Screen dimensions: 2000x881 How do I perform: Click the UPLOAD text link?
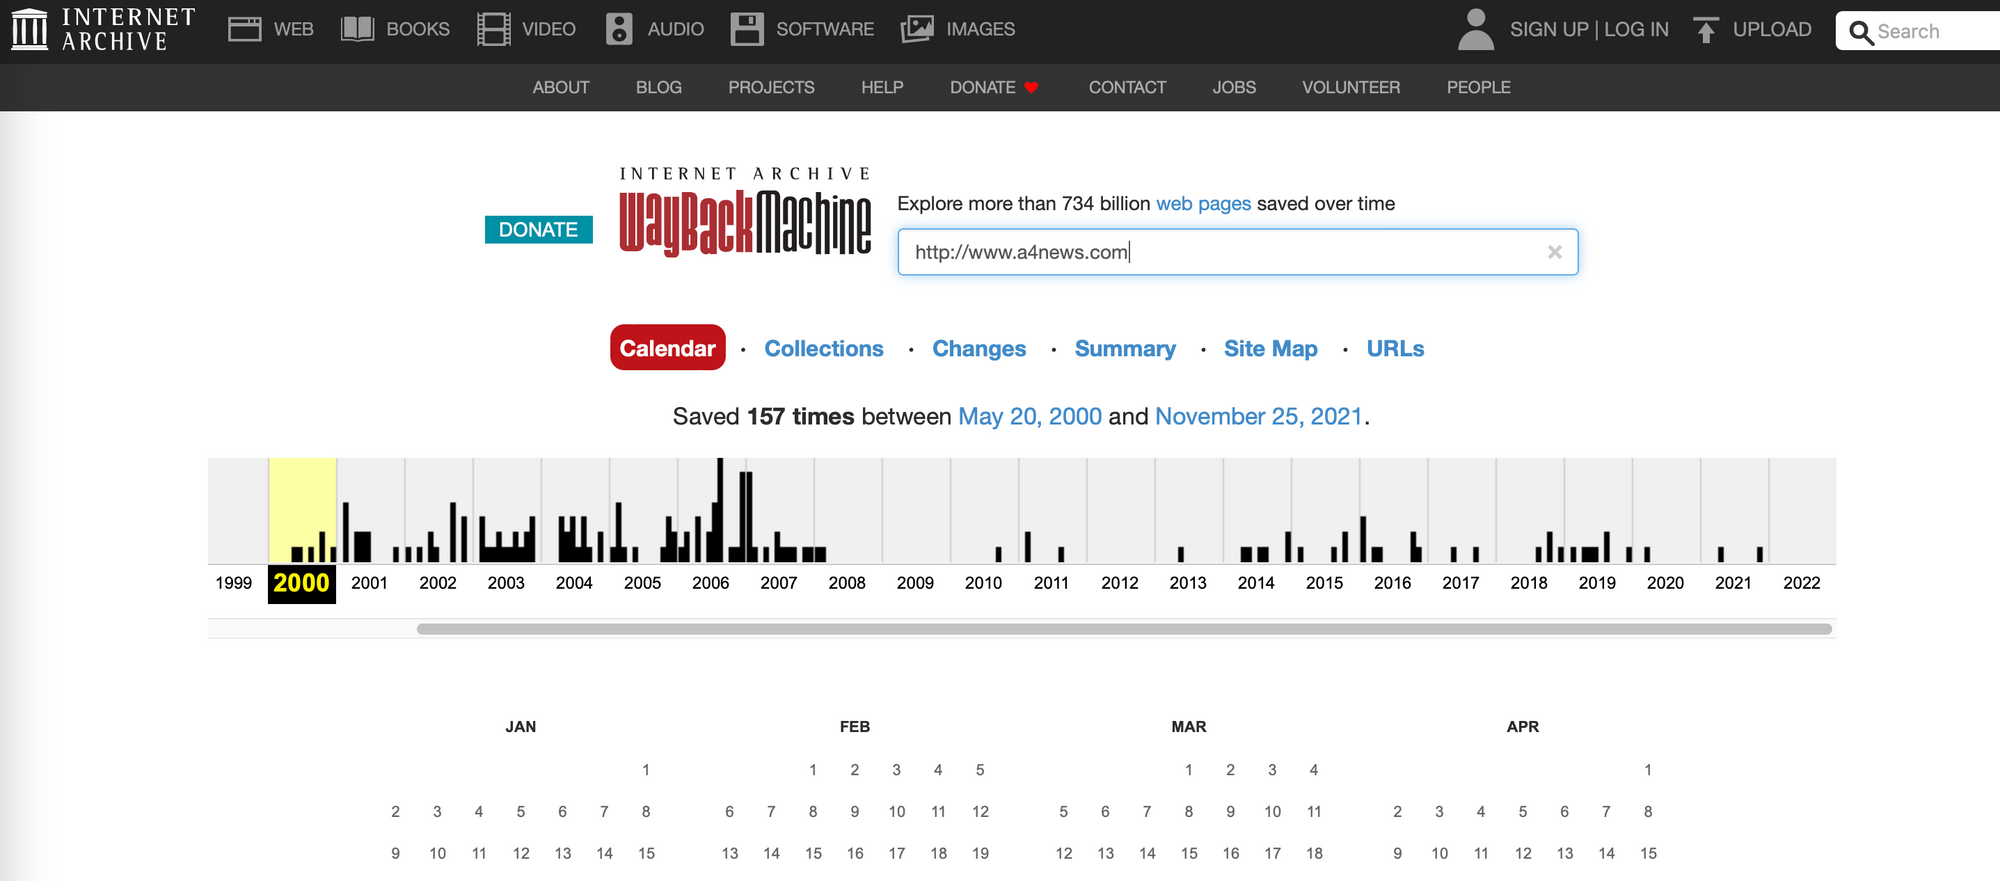coord(1772,29)
